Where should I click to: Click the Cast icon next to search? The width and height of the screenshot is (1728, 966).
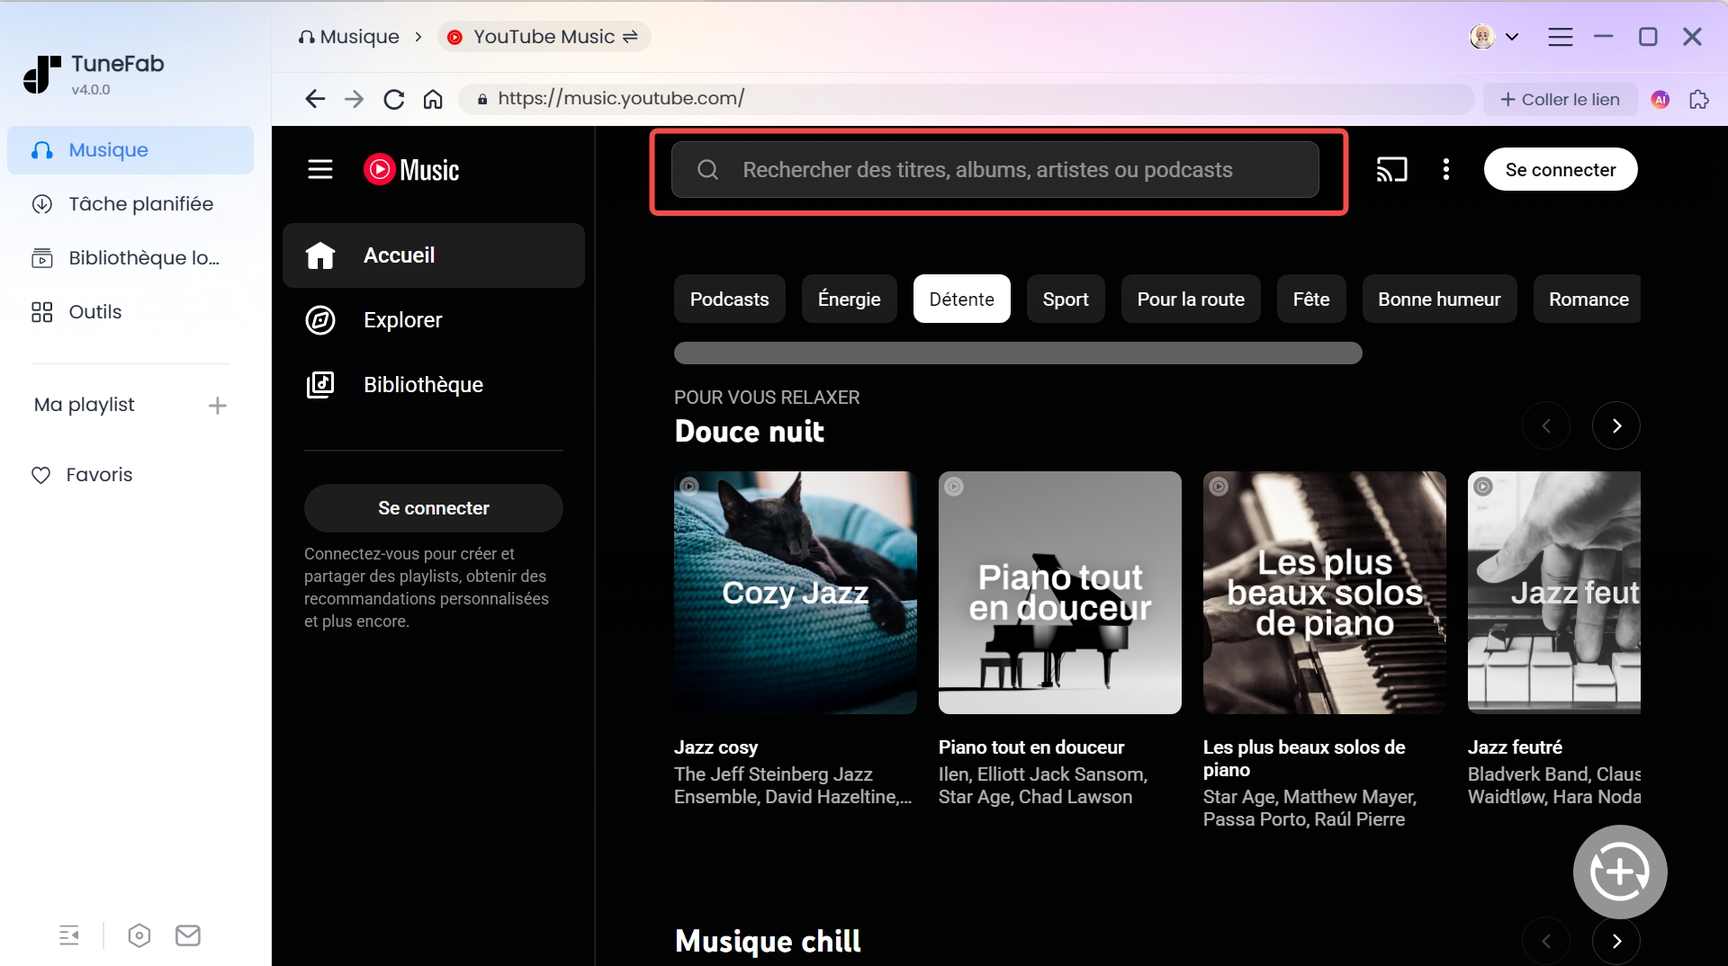pos(1392,169)
